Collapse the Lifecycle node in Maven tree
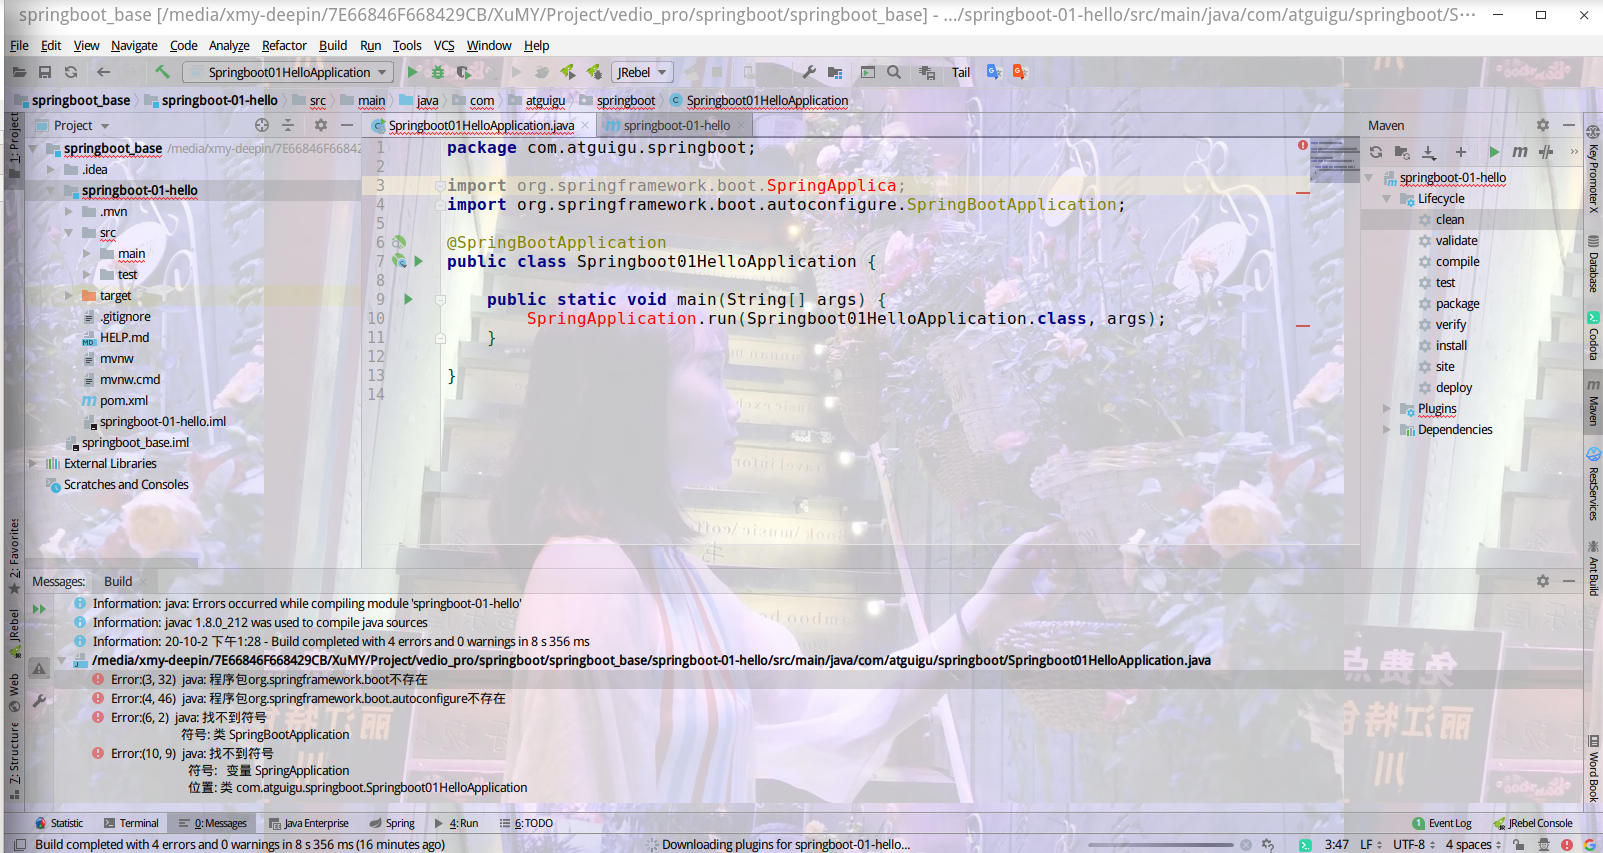 point(1387,199)
